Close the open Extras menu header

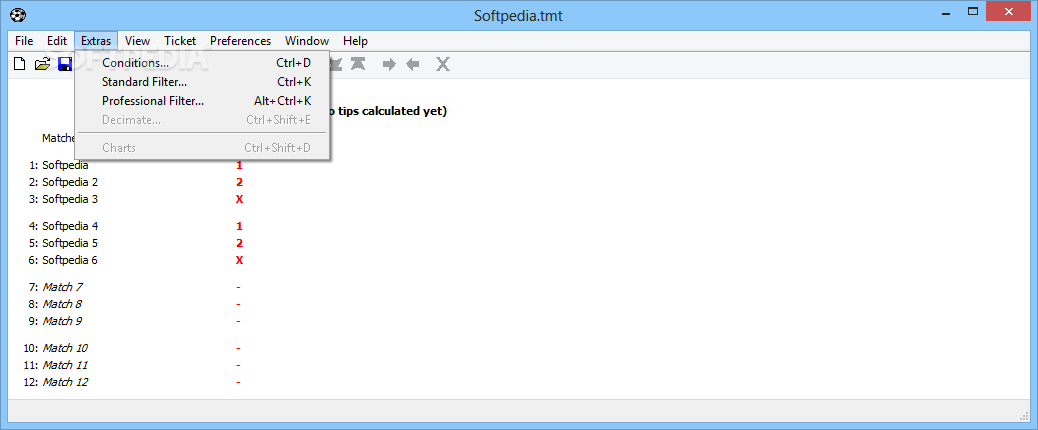[x=96, y=41]
